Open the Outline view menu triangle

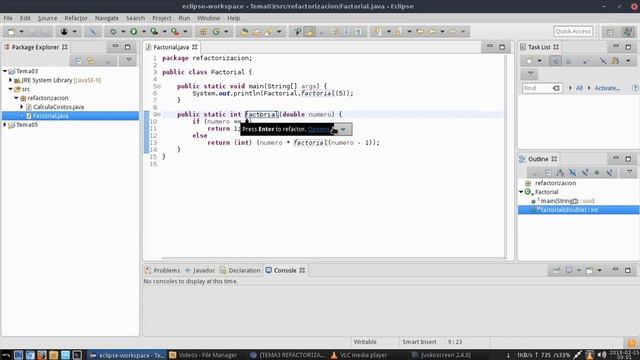630,172
